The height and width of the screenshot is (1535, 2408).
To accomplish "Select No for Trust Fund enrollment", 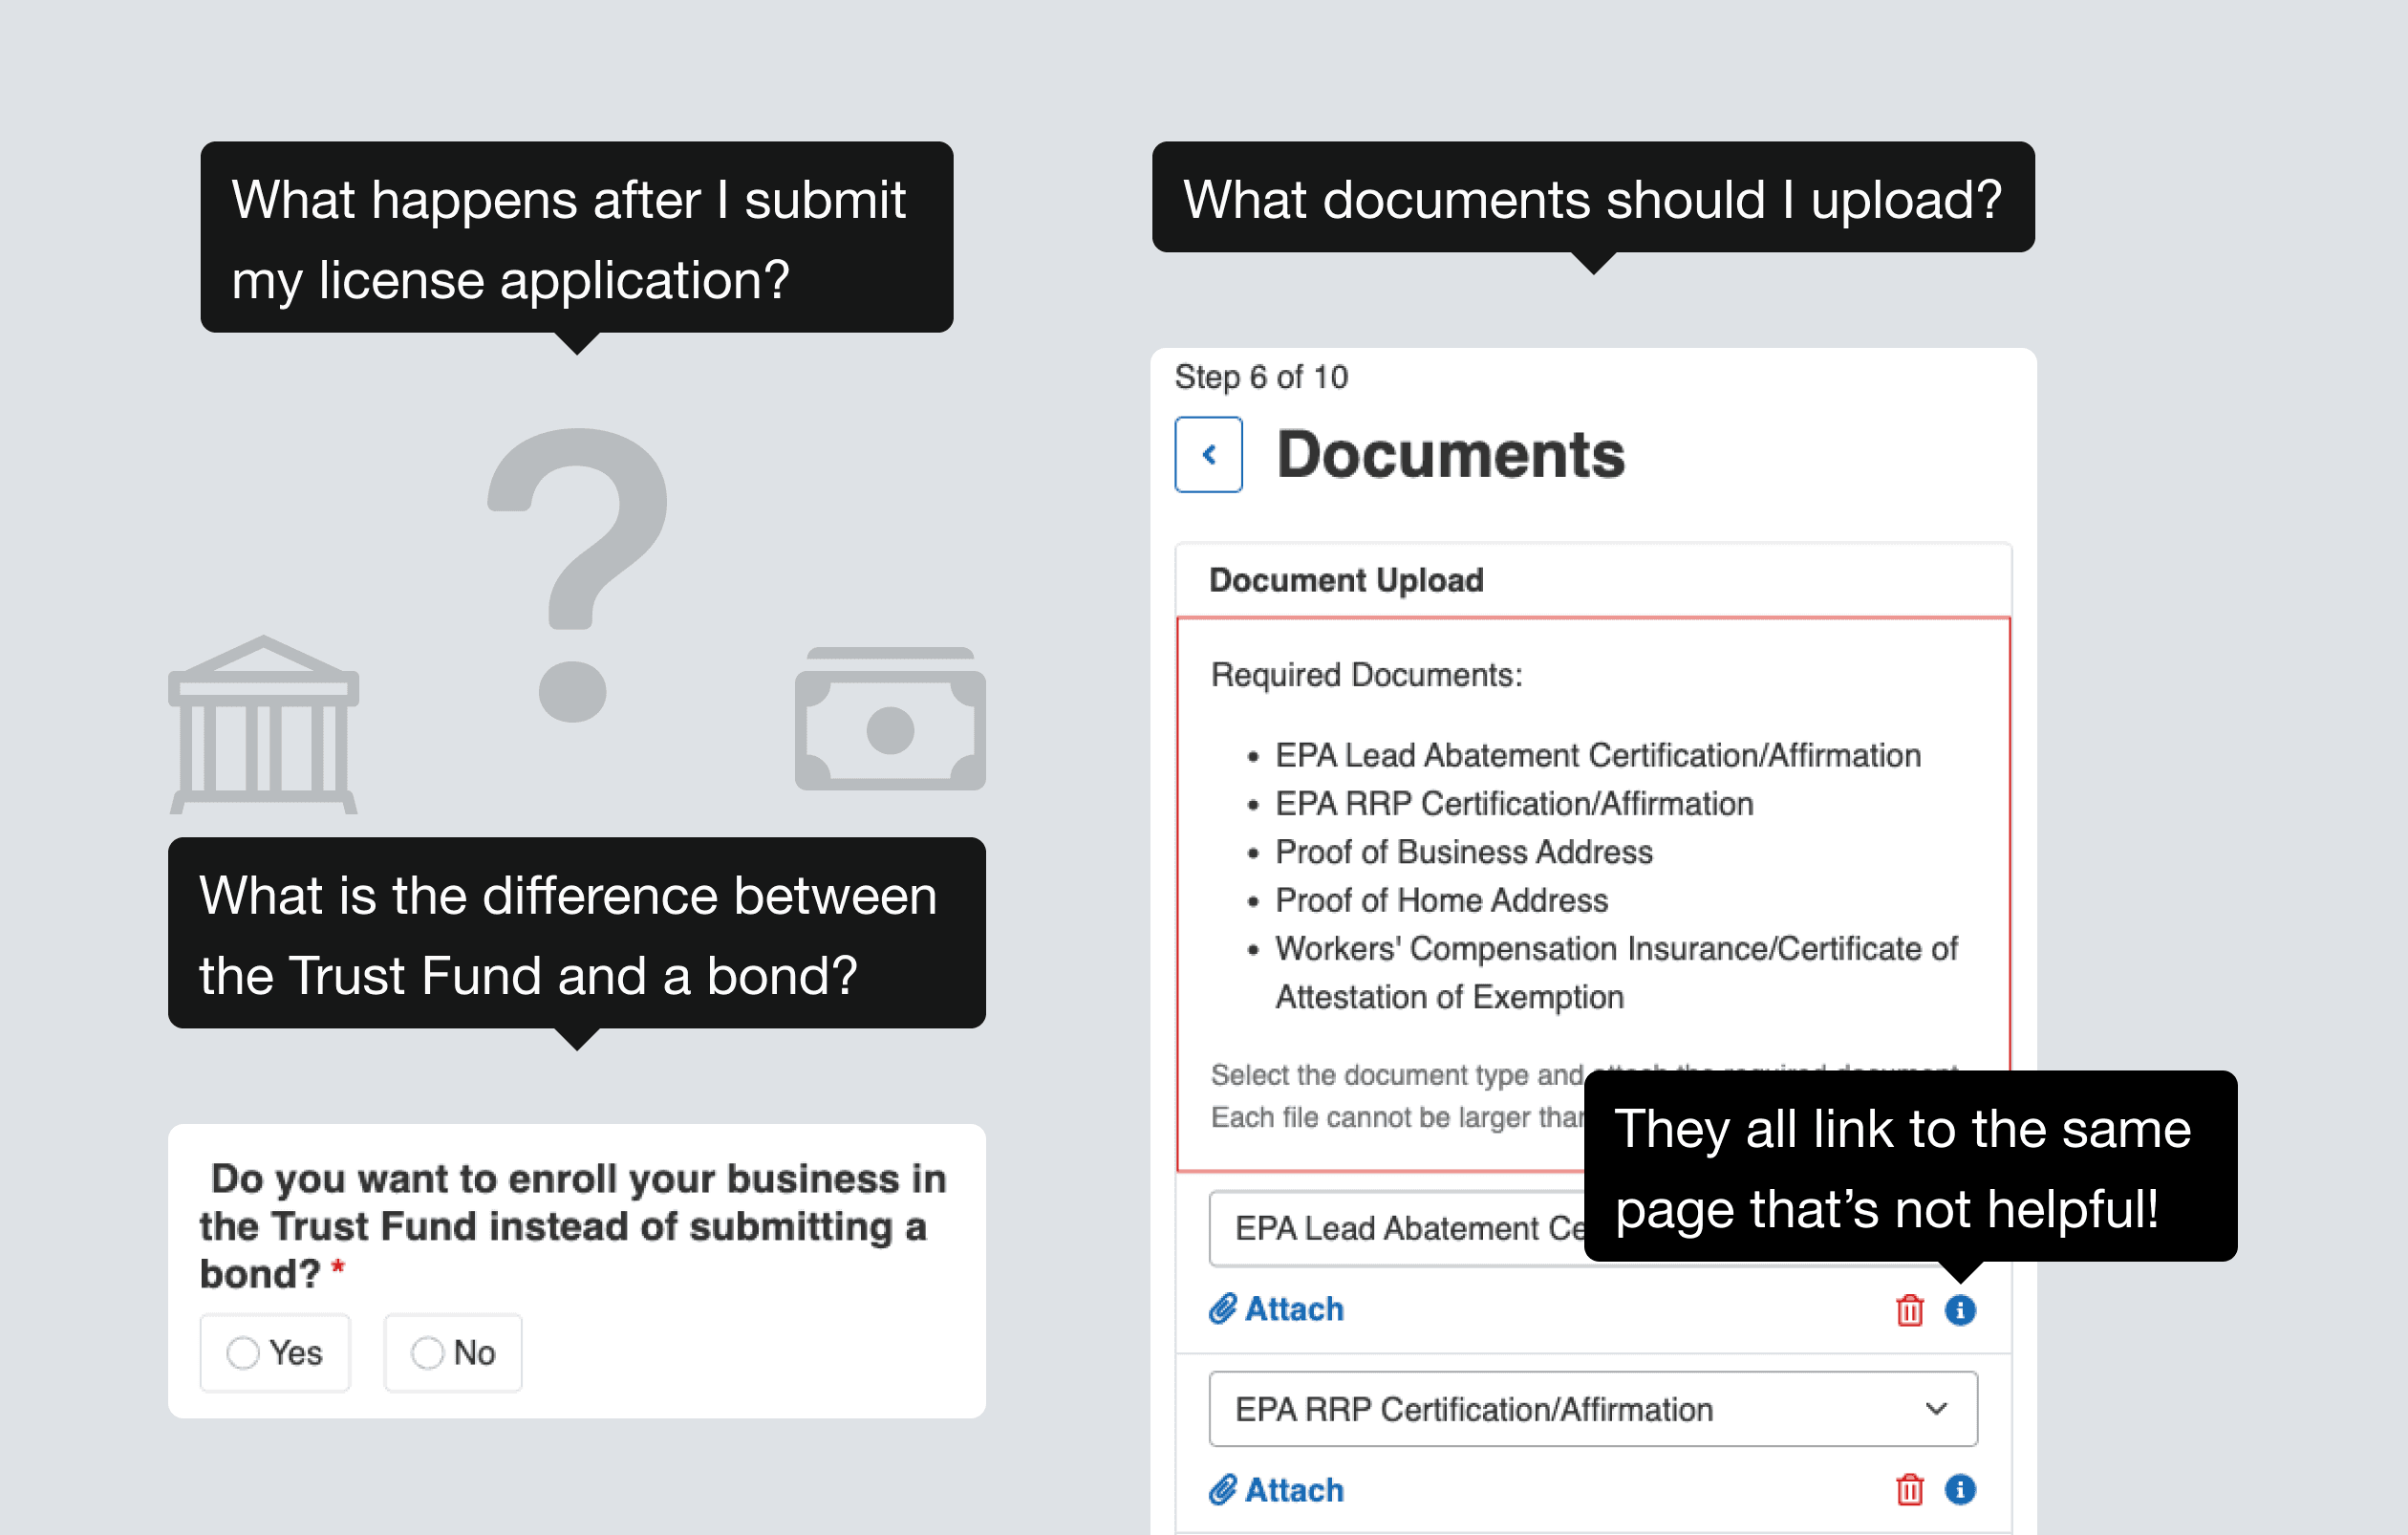I will click(428, 1353).
